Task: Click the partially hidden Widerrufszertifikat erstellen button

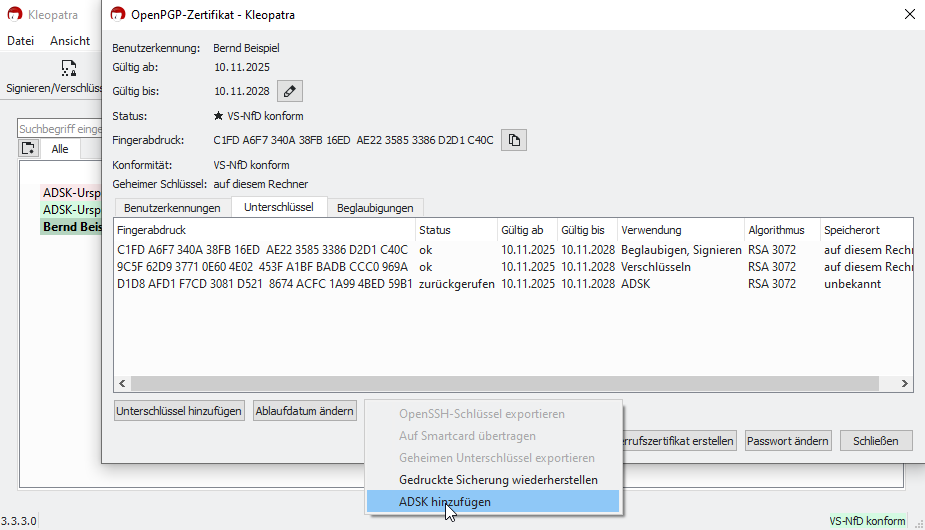Action: coord(679,441)
